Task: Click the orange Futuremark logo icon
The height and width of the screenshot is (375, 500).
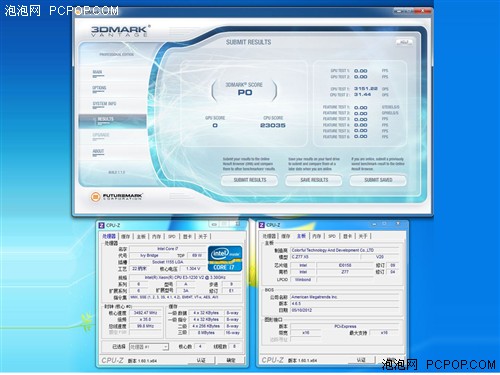Action: point(95,197)
